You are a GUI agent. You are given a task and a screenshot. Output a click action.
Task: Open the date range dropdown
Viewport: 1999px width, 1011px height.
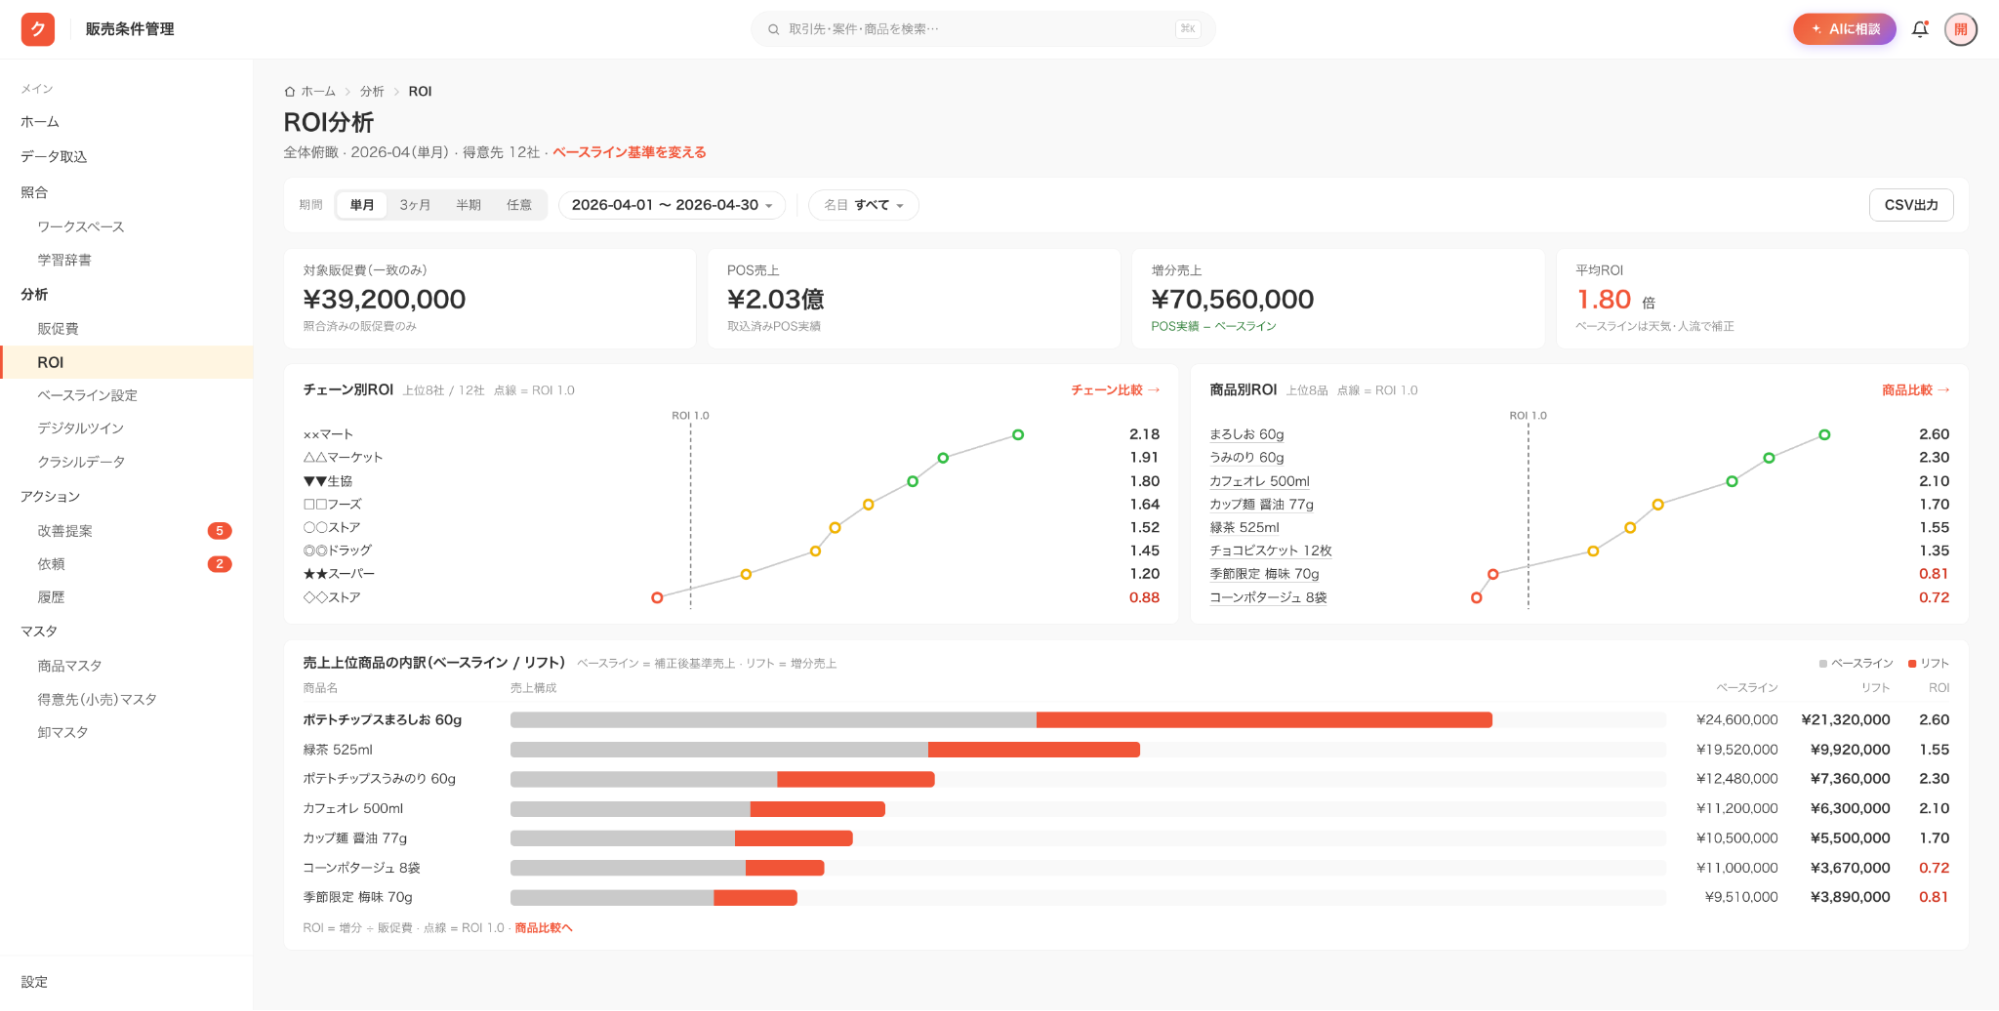click(x=672, y=205)
